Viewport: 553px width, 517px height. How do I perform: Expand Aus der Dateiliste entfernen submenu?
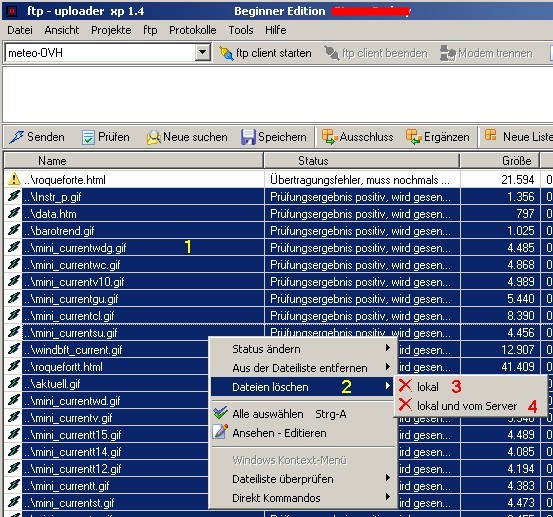coord(388,367)
